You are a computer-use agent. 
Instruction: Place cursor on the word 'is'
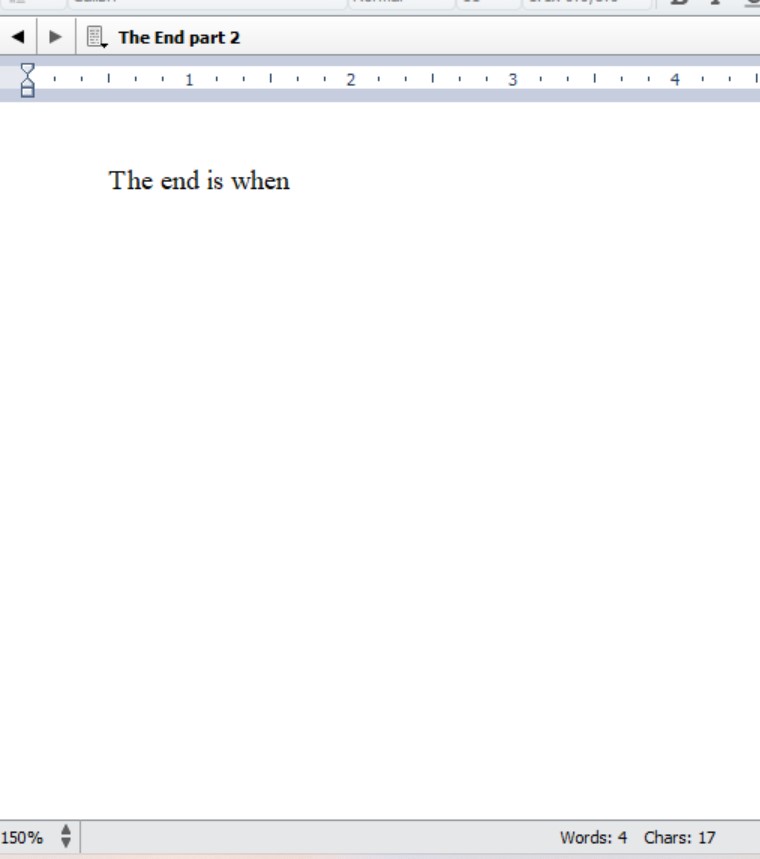[215, 181]
